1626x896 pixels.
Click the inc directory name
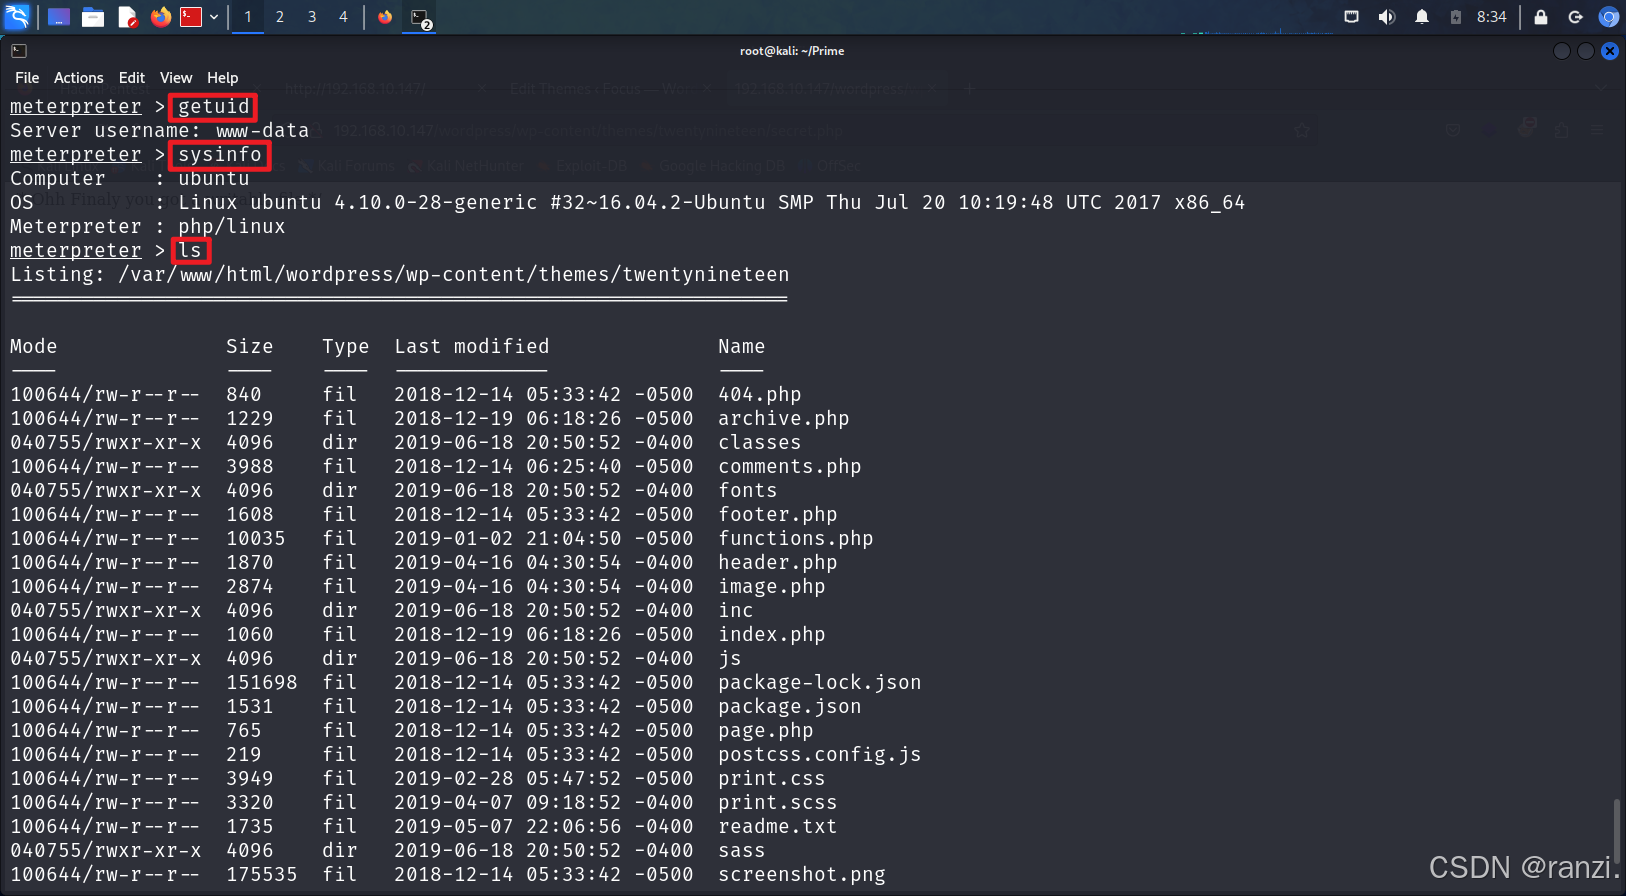click(x=735, y=611)
